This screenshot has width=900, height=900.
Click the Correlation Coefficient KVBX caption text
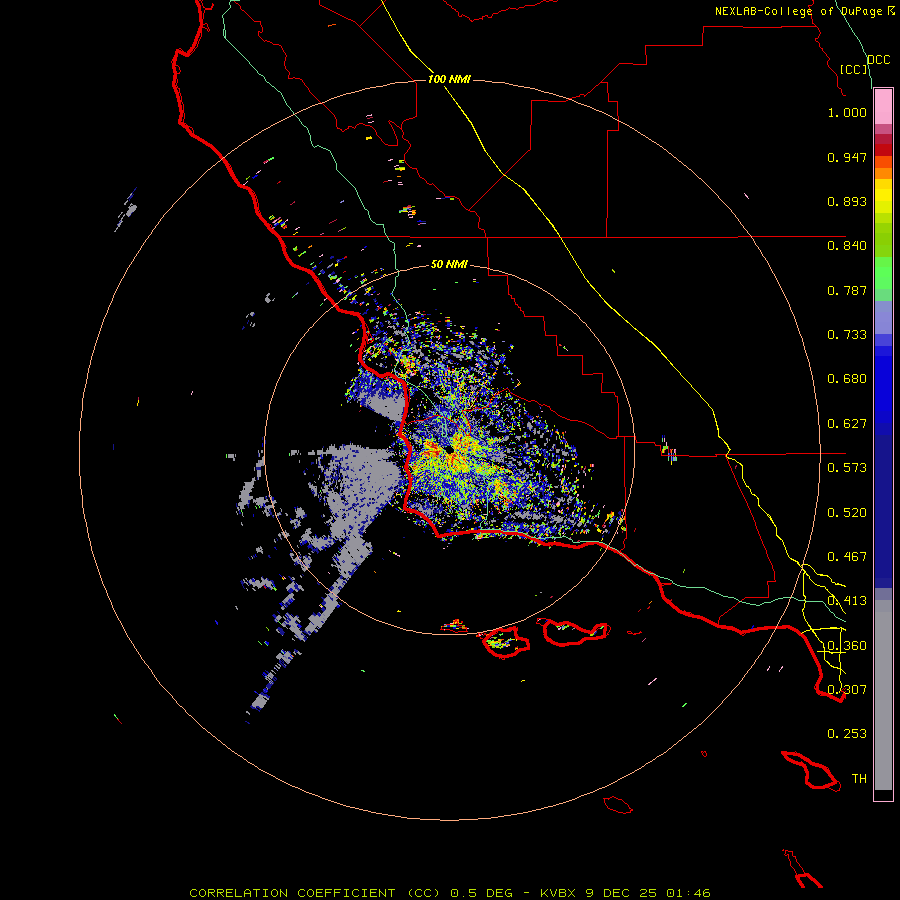pos(449,893)
